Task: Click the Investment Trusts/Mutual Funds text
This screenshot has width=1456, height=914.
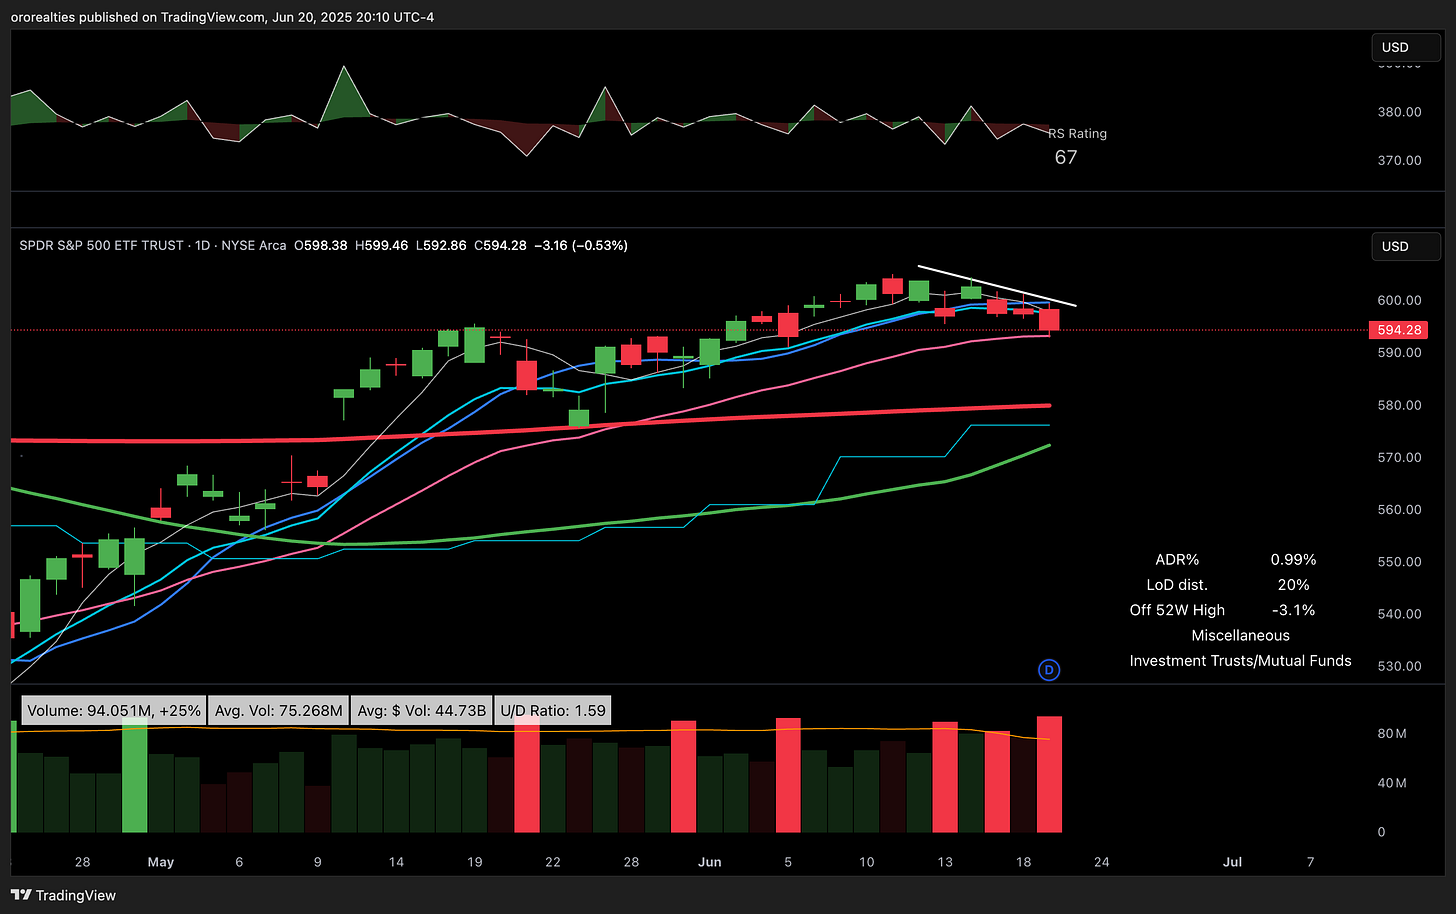Action: [x=1240, y=661]
